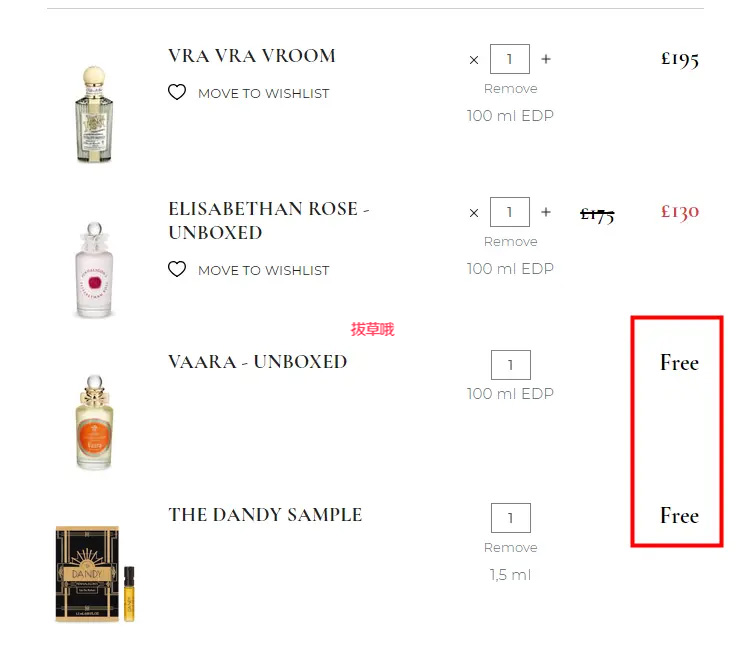Click heart icon for Elisabethan Rose
The width and height of the screenshot is (745, 658).
coord(177,269)
